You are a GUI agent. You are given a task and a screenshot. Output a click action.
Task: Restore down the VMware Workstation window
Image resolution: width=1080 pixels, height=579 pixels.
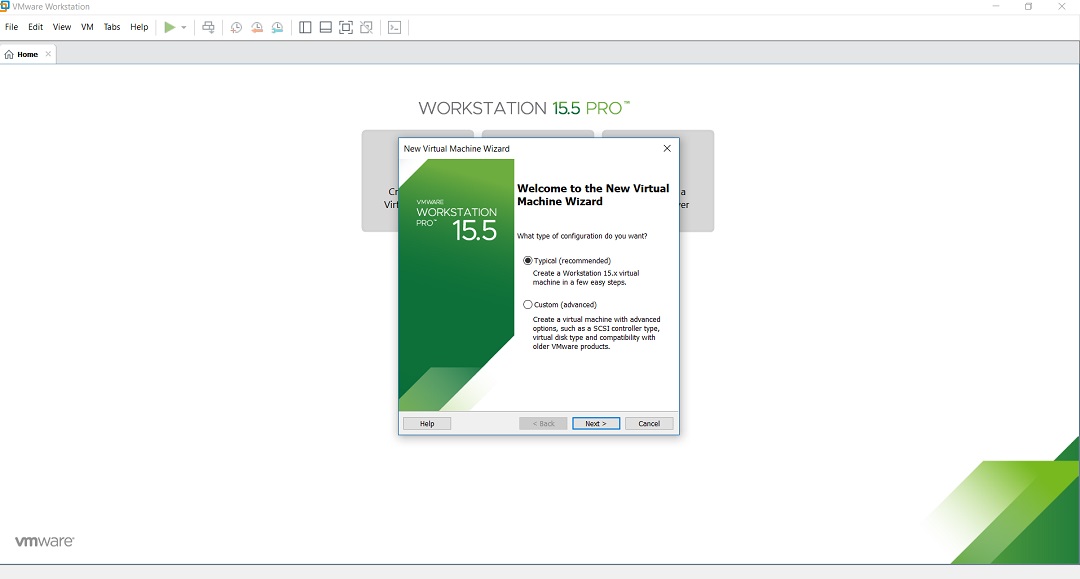coord(1028,6)
